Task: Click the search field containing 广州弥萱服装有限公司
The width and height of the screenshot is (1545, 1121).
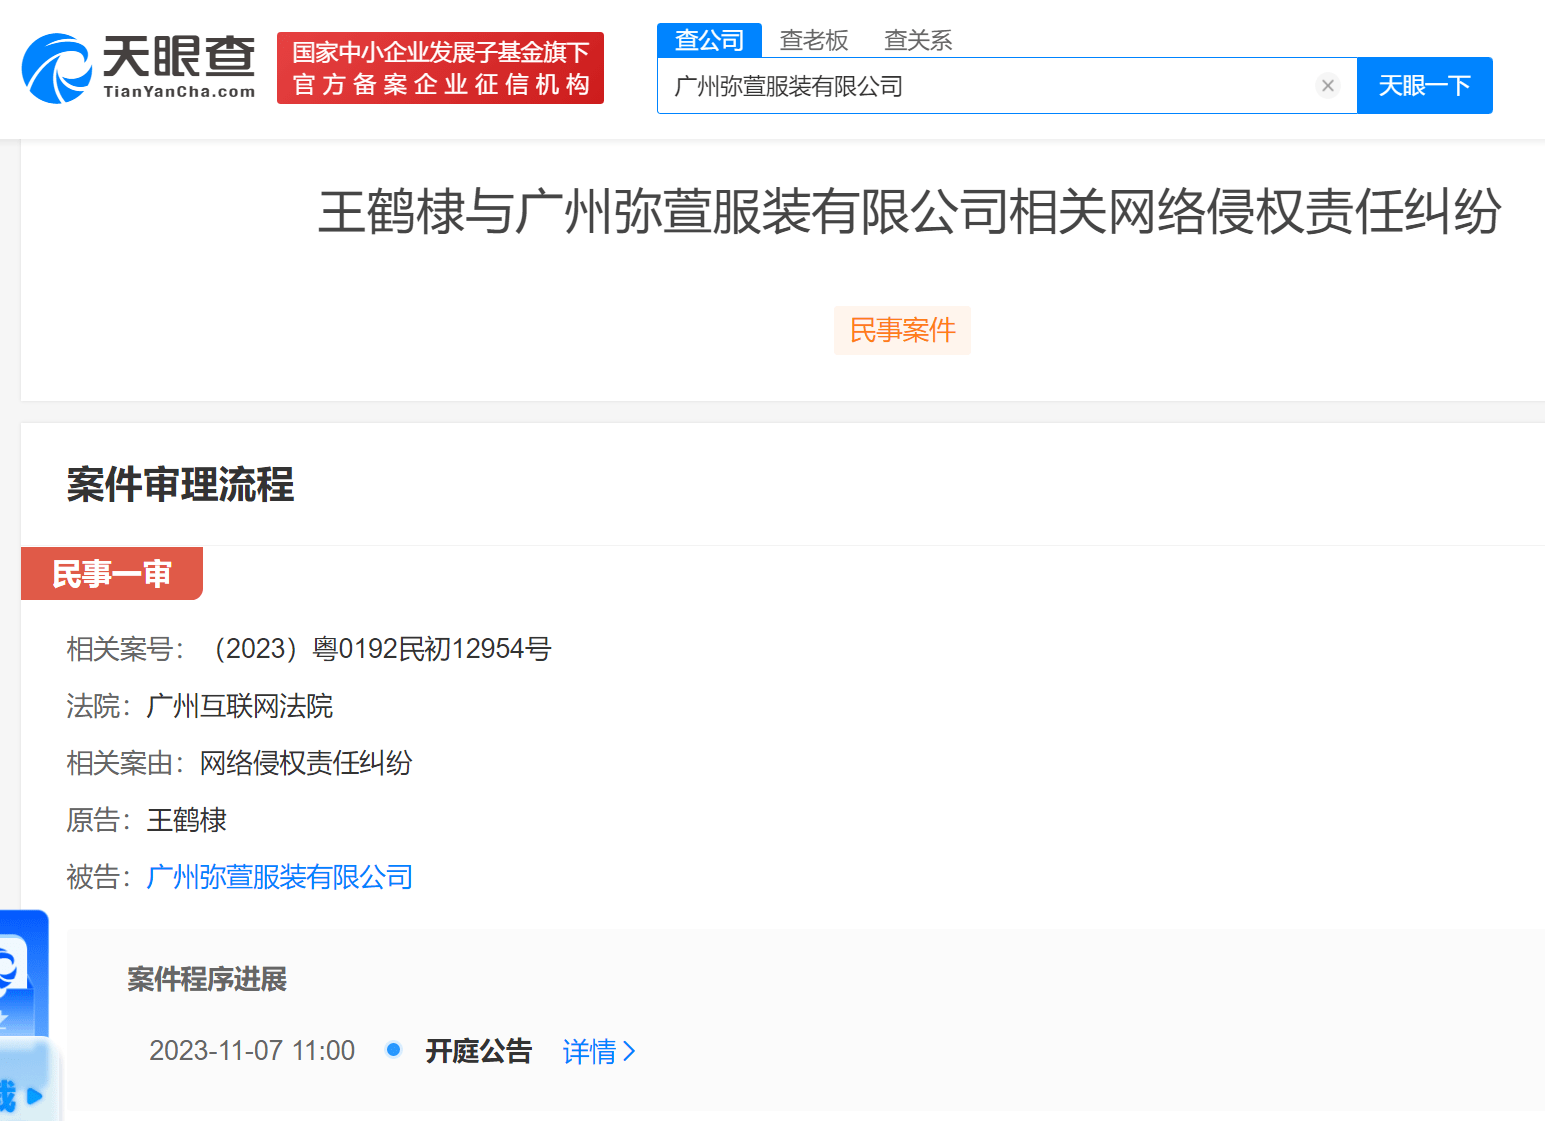Action: pos(990,86)
